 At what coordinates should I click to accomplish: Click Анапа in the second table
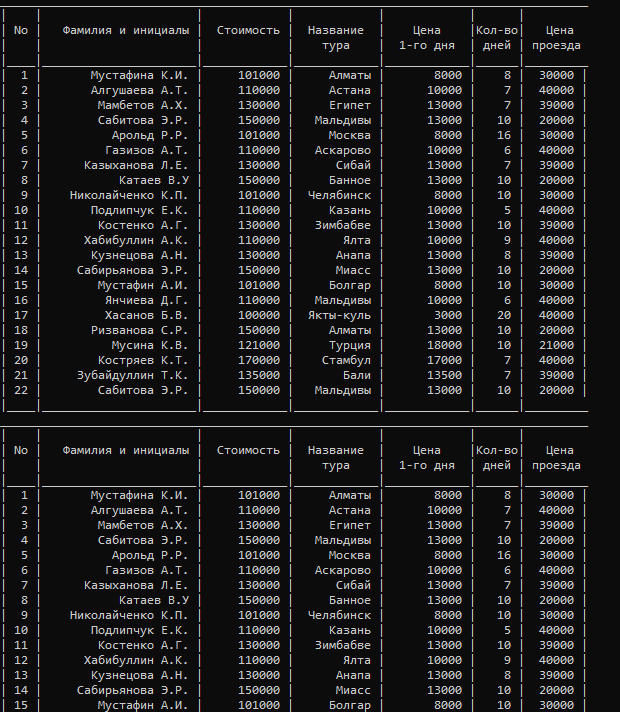tap(353, 675)
